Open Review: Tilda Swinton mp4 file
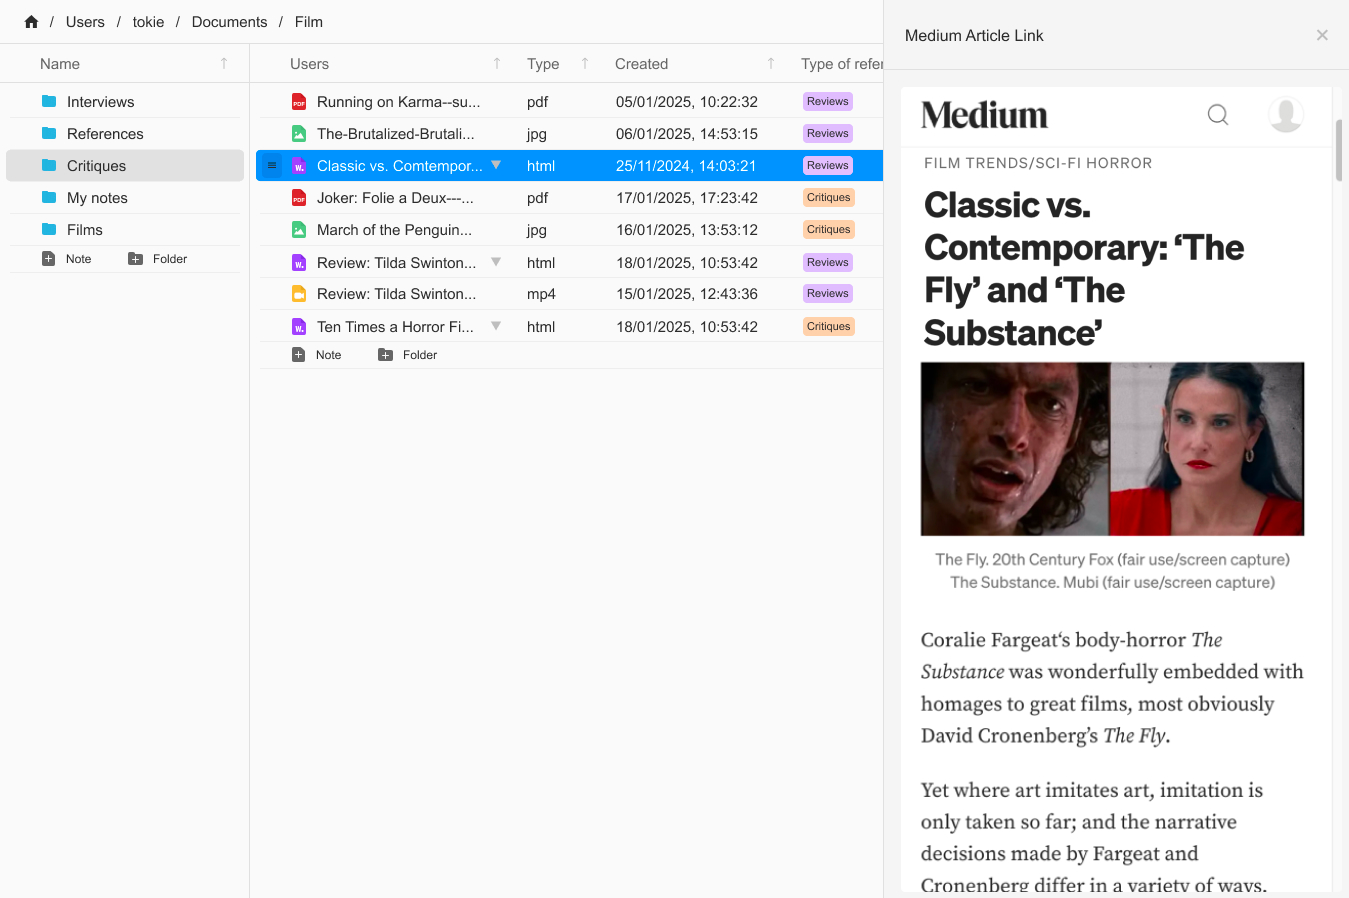Screen dimensions: 1349x898 (x=396, y=294)
